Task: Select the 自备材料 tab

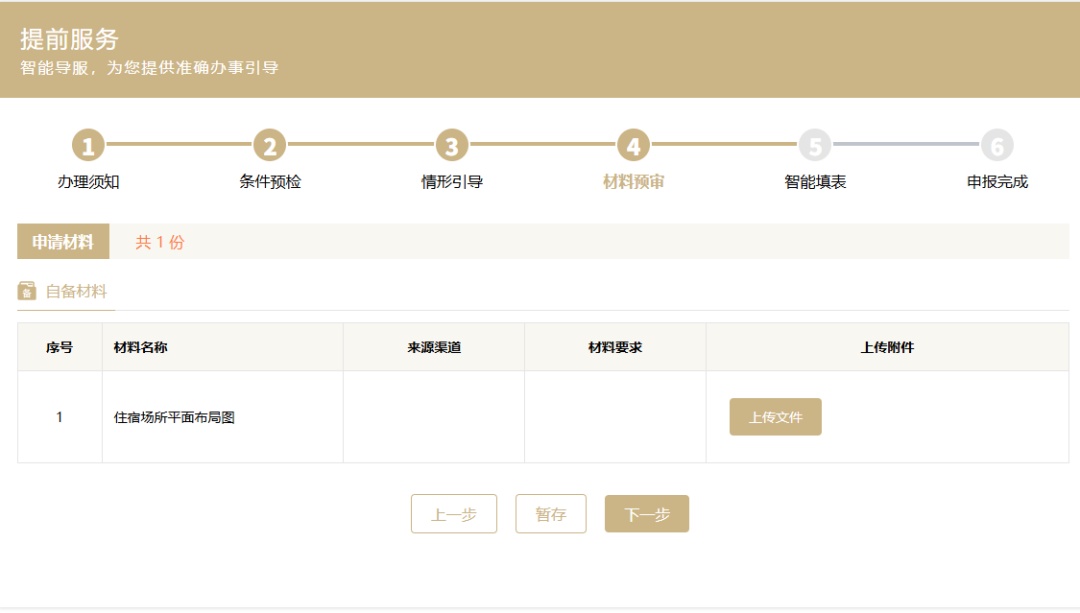Action: point(76,292)
